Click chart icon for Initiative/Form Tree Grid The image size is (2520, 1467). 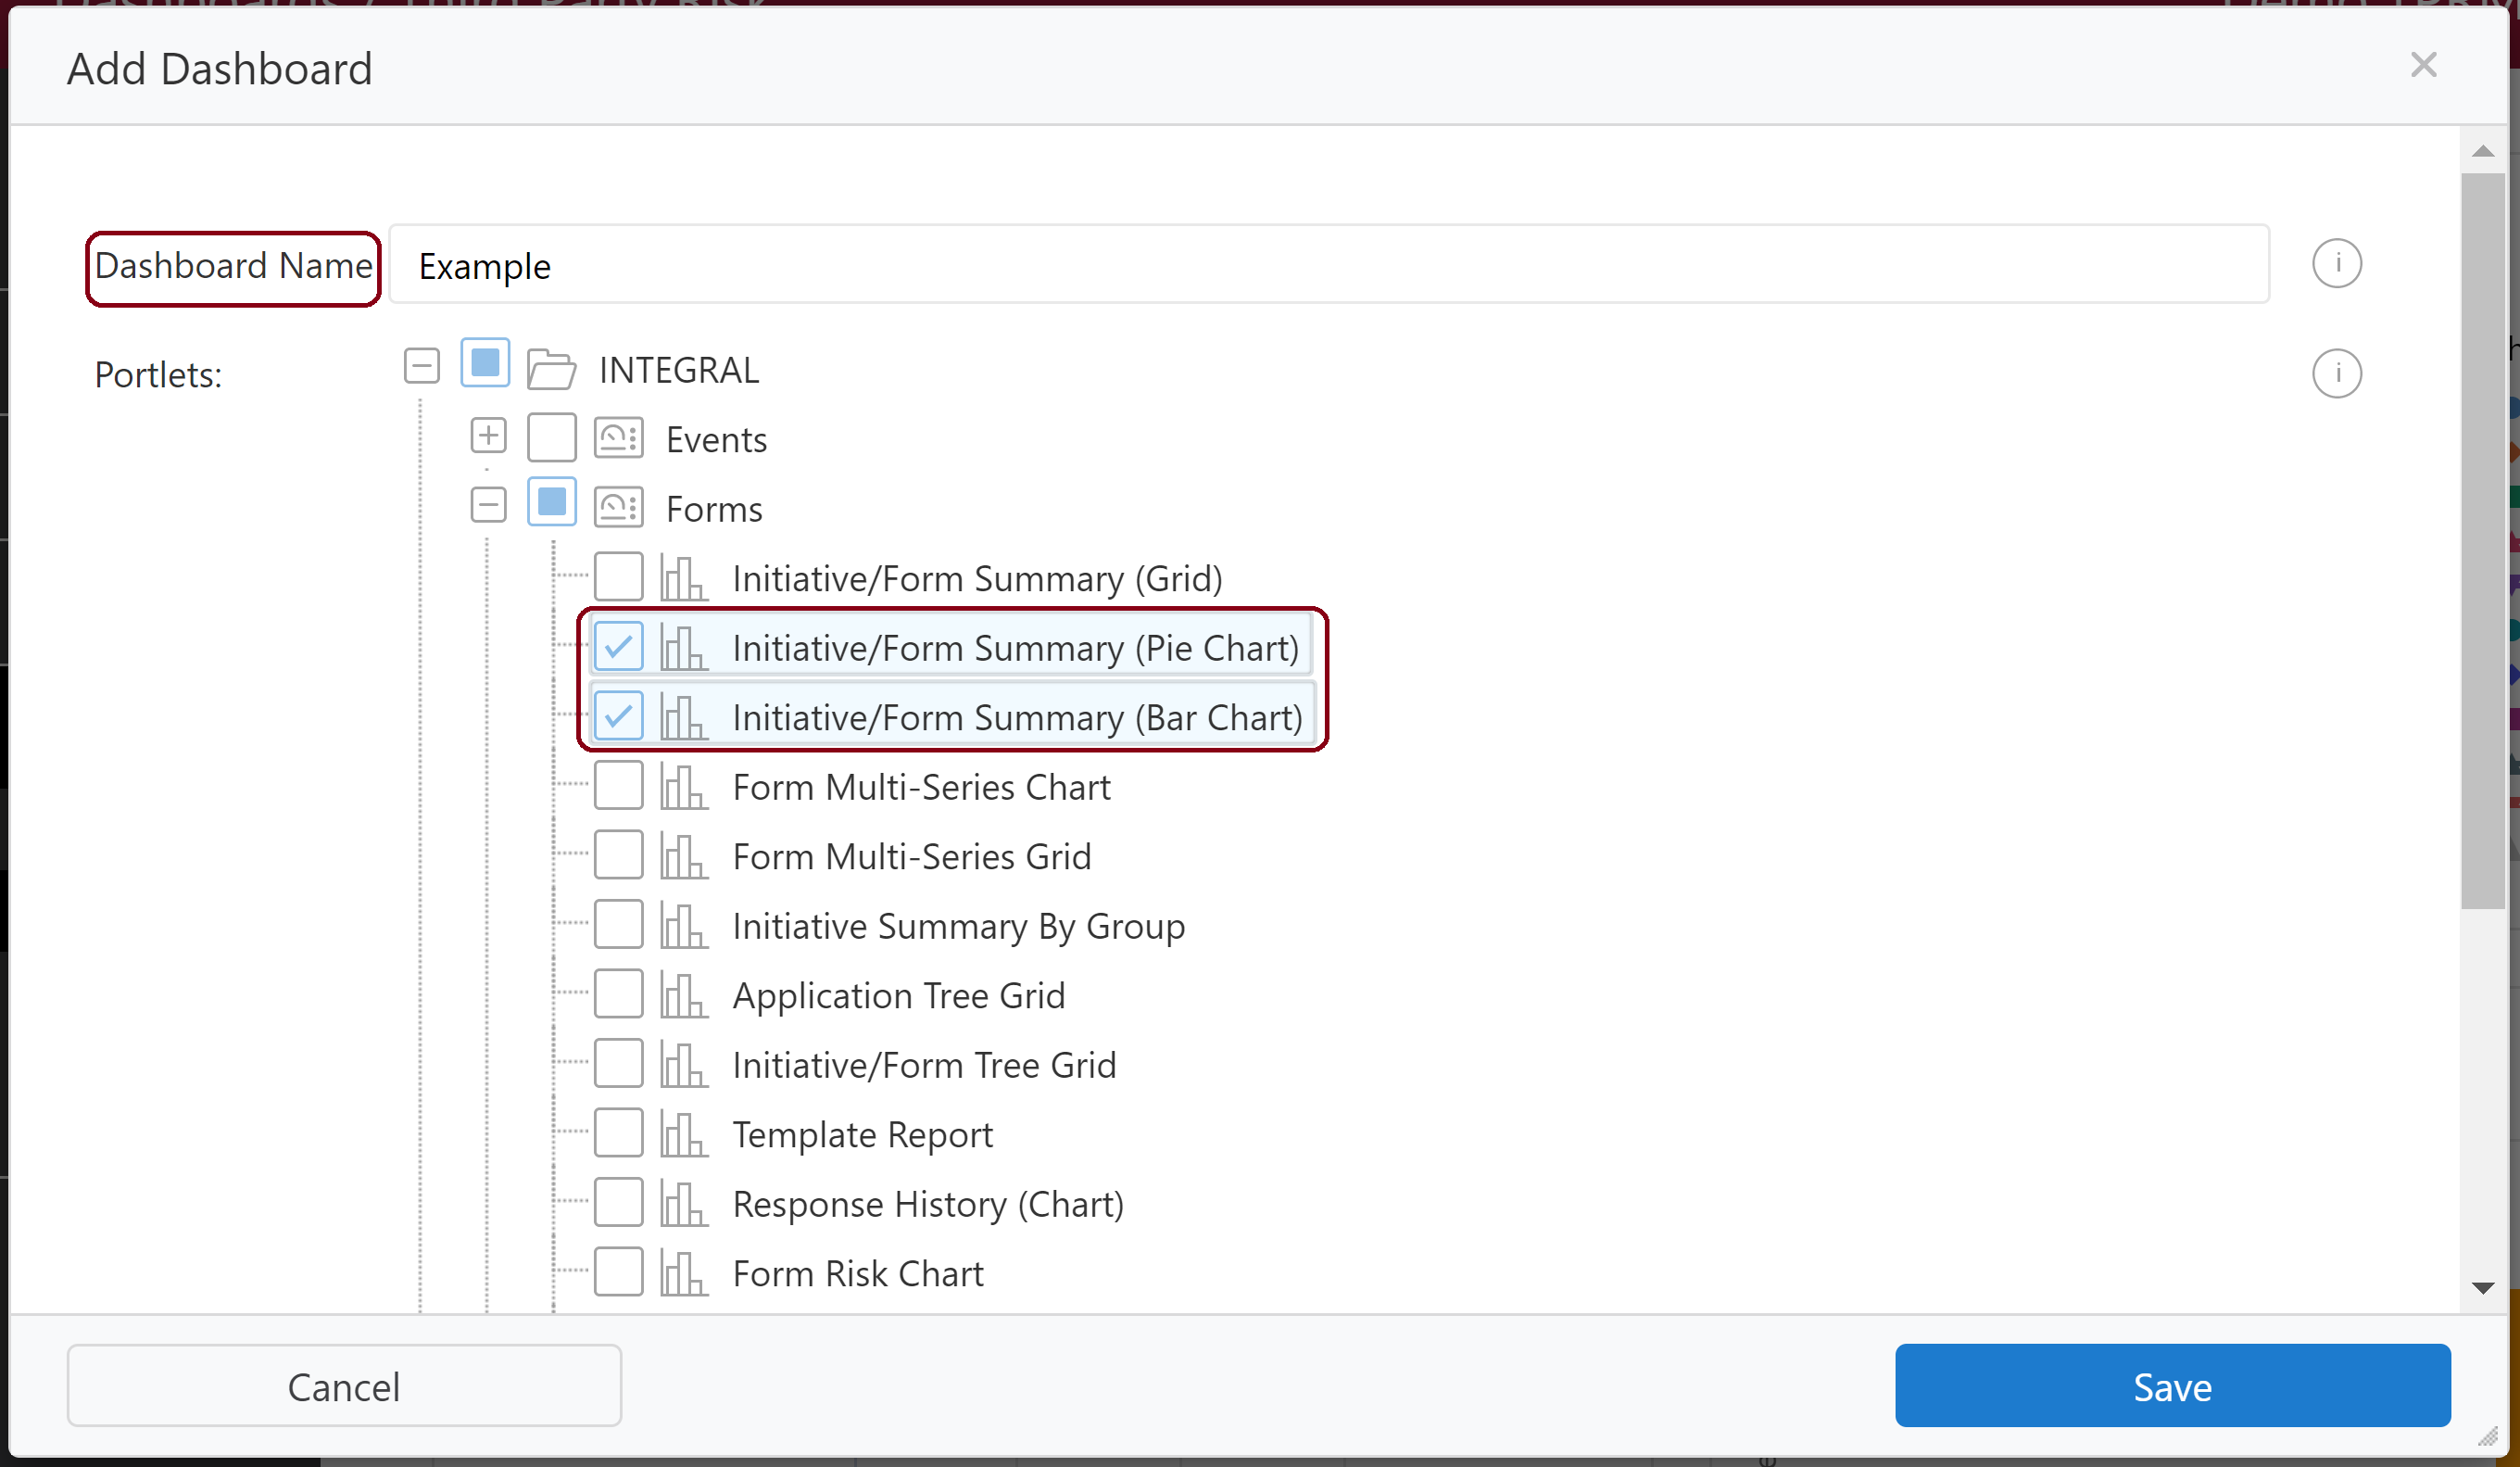coord(684,1064)
